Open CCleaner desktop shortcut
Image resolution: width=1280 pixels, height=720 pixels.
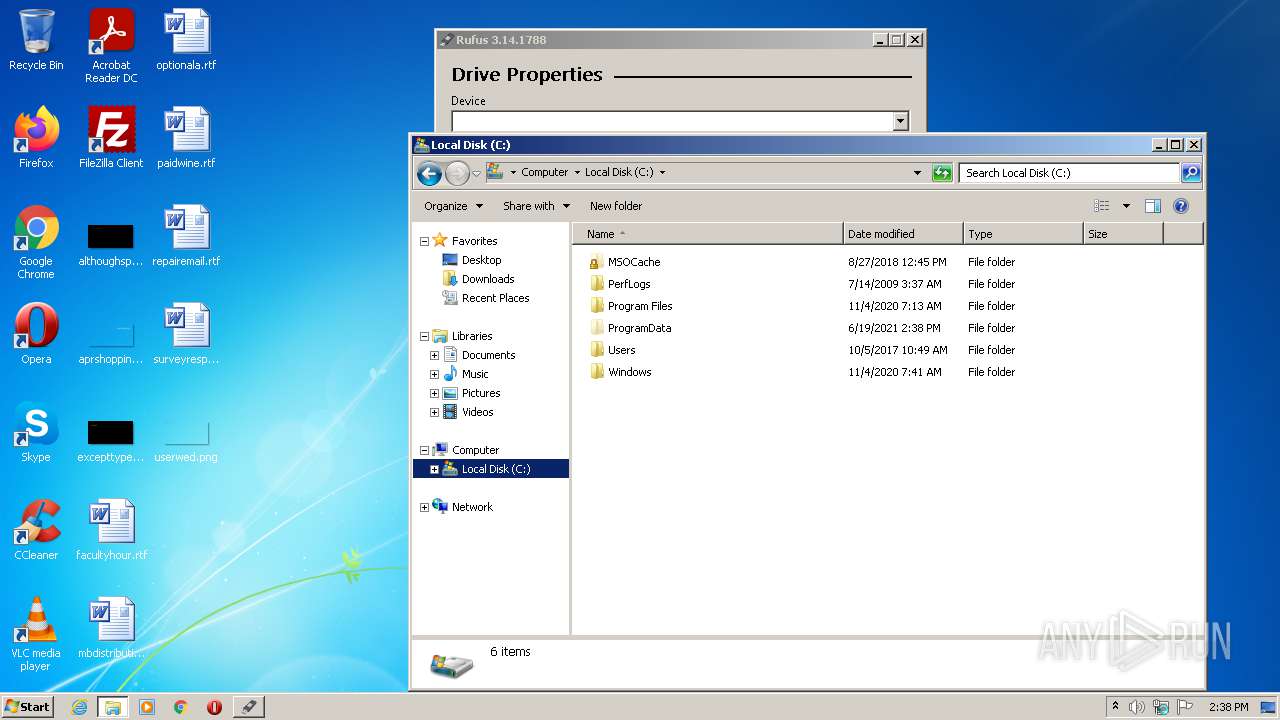tap(36, 530)
